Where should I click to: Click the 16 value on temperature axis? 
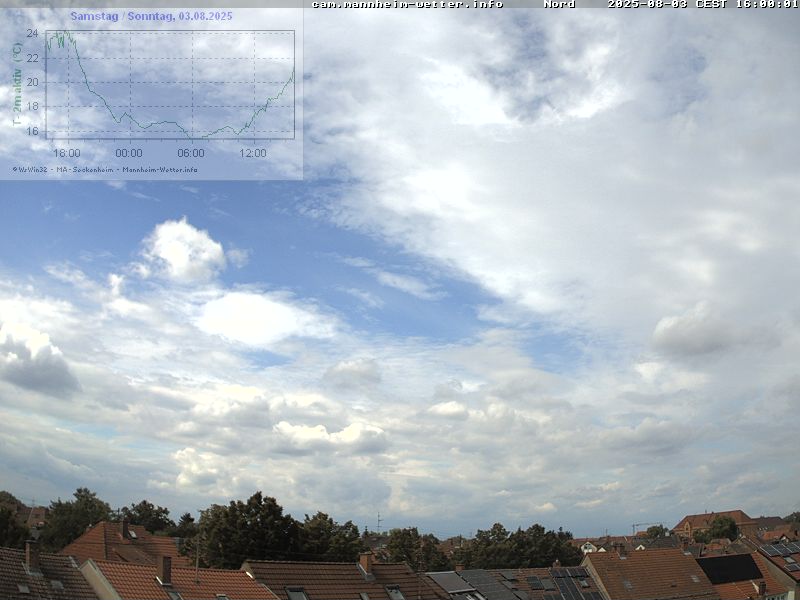(32, 131)
